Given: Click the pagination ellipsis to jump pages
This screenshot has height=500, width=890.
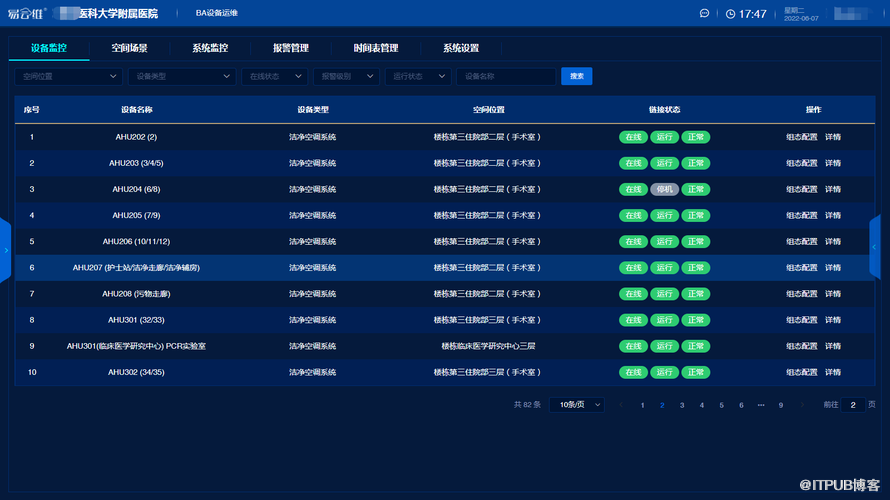Looking at the screenshot, I should pyautogui.click(x=761, y=405).
